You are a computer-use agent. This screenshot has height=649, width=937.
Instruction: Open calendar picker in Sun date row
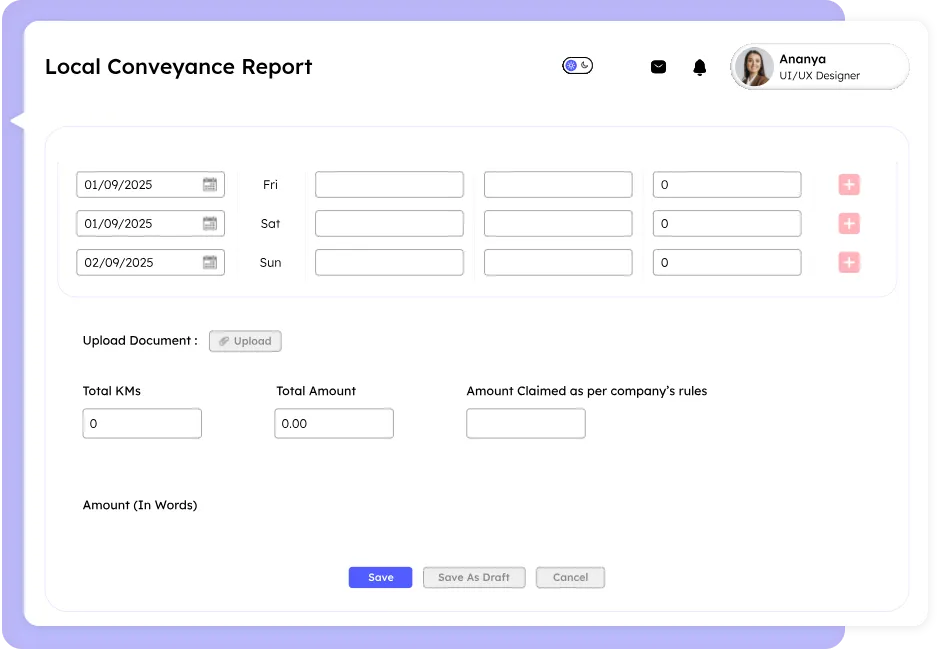pyautogui.click(x=210, y=263)
